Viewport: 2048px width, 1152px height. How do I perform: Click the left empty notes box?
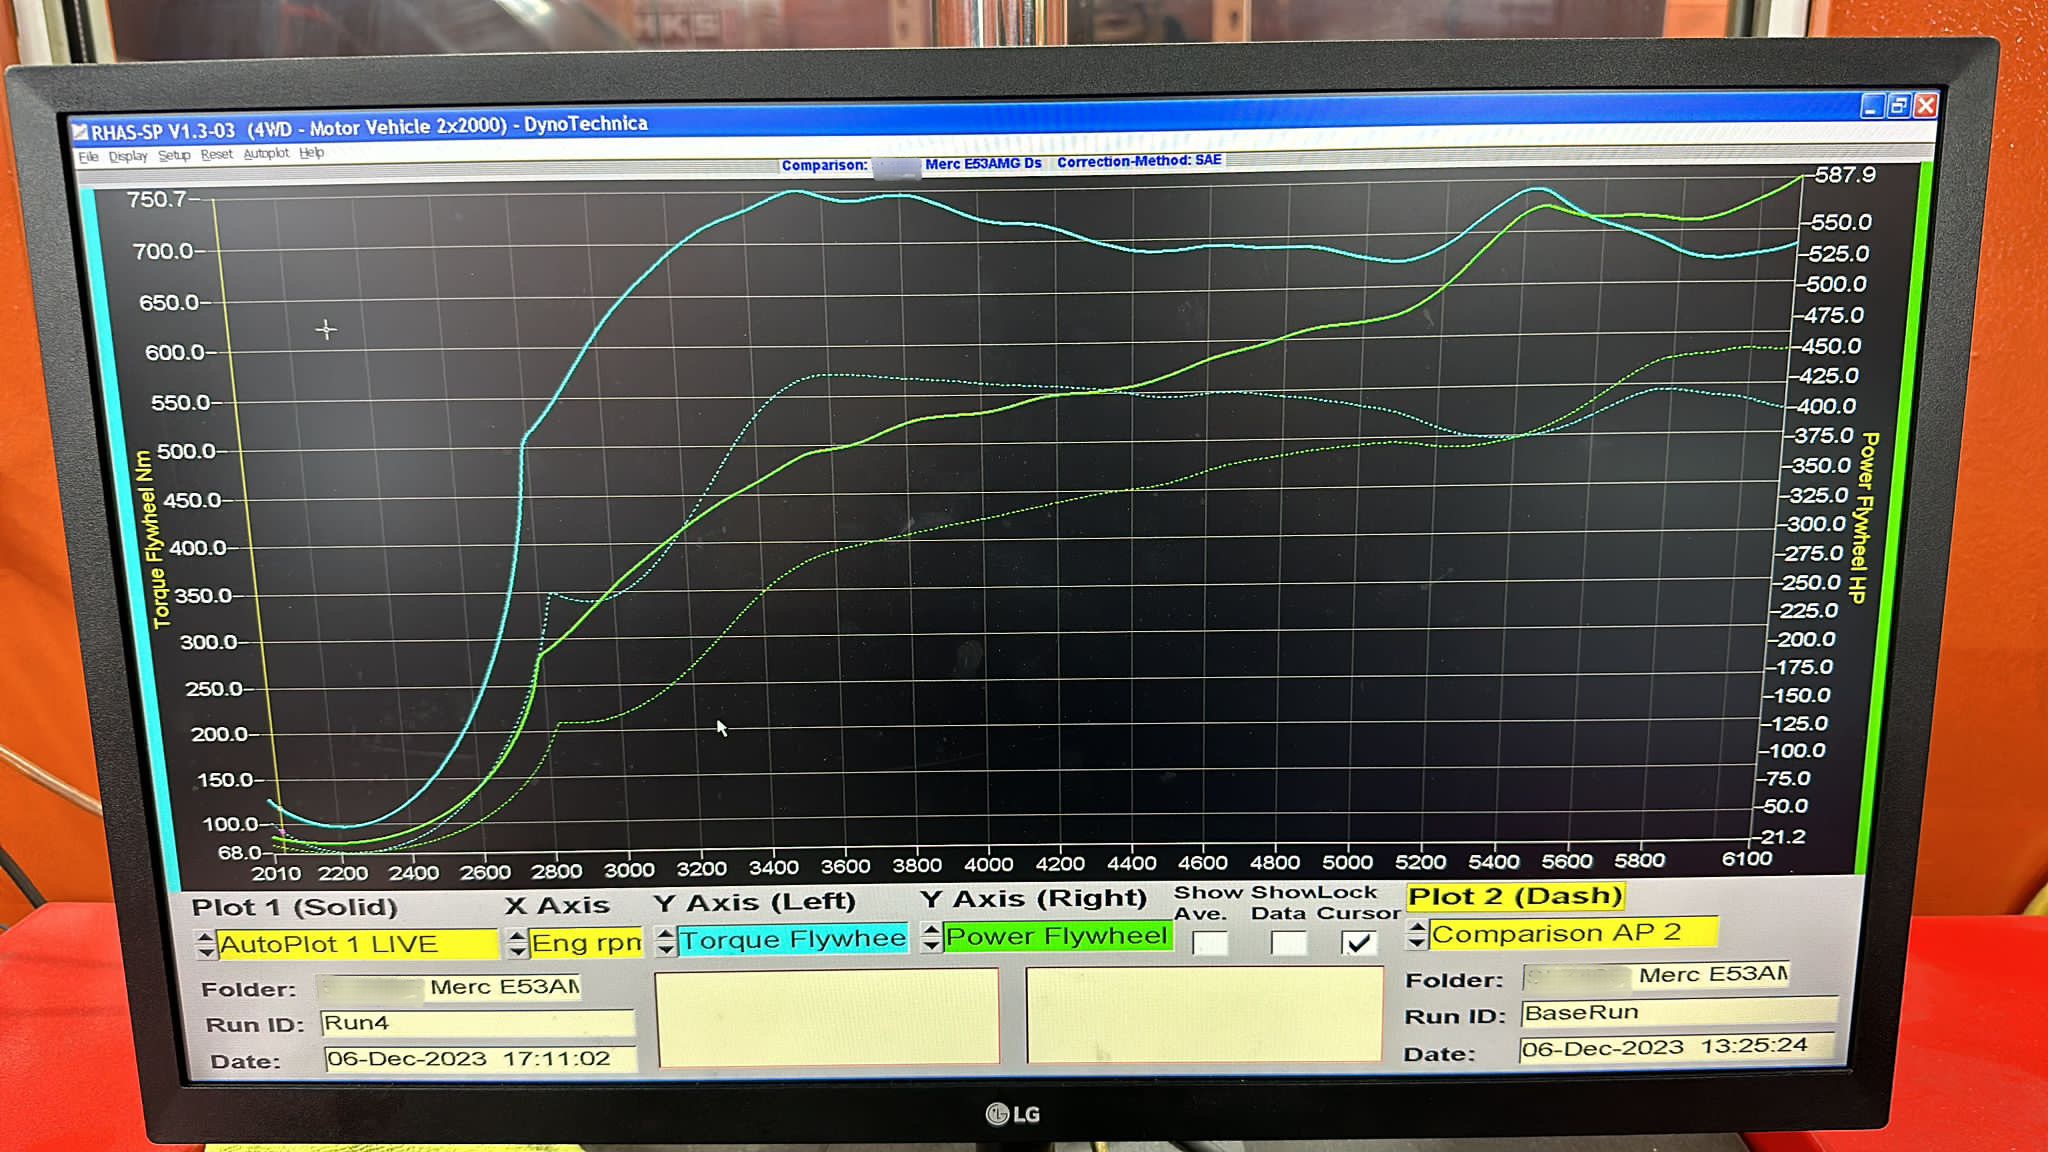[828, 1017]
